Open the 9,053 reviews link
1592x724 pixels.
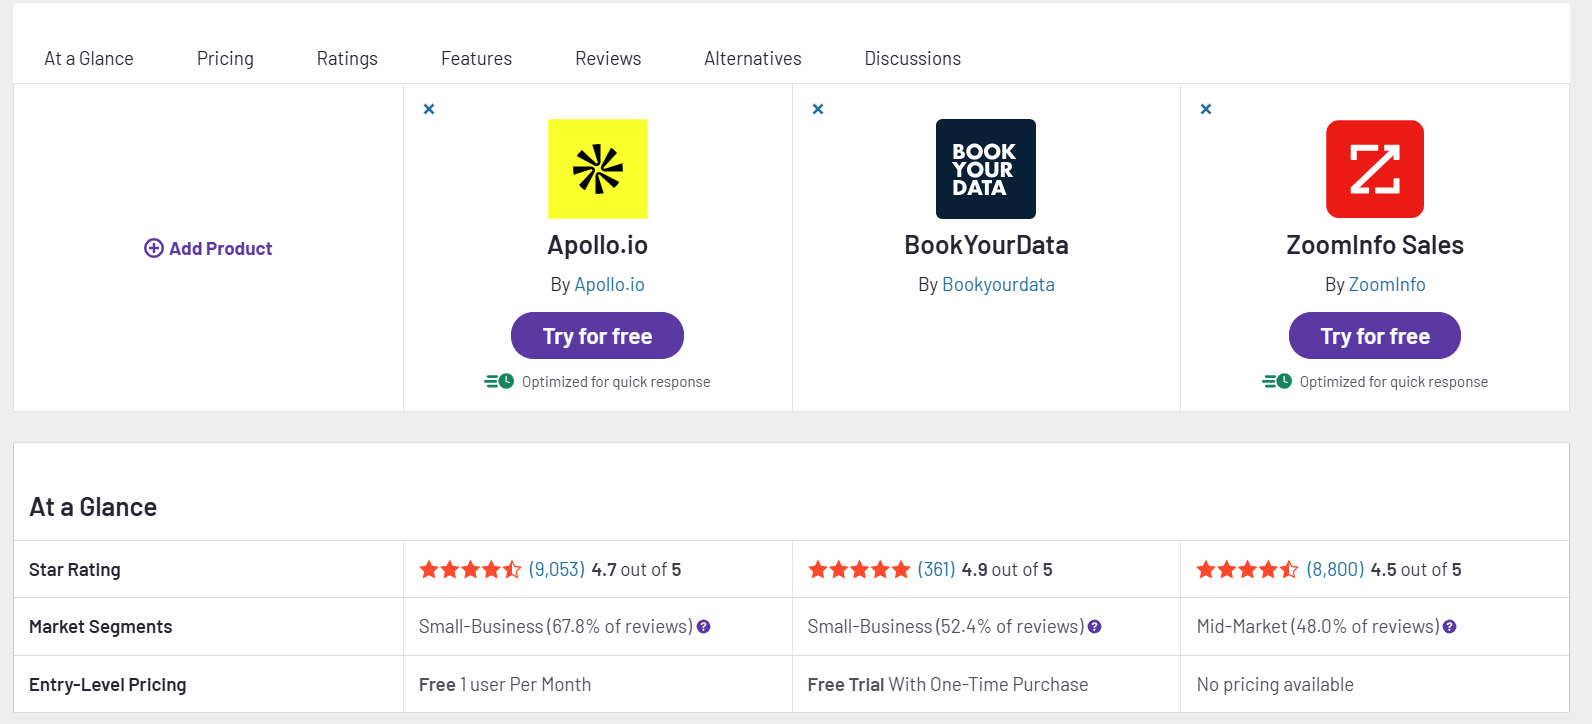(x=557, y=569)
